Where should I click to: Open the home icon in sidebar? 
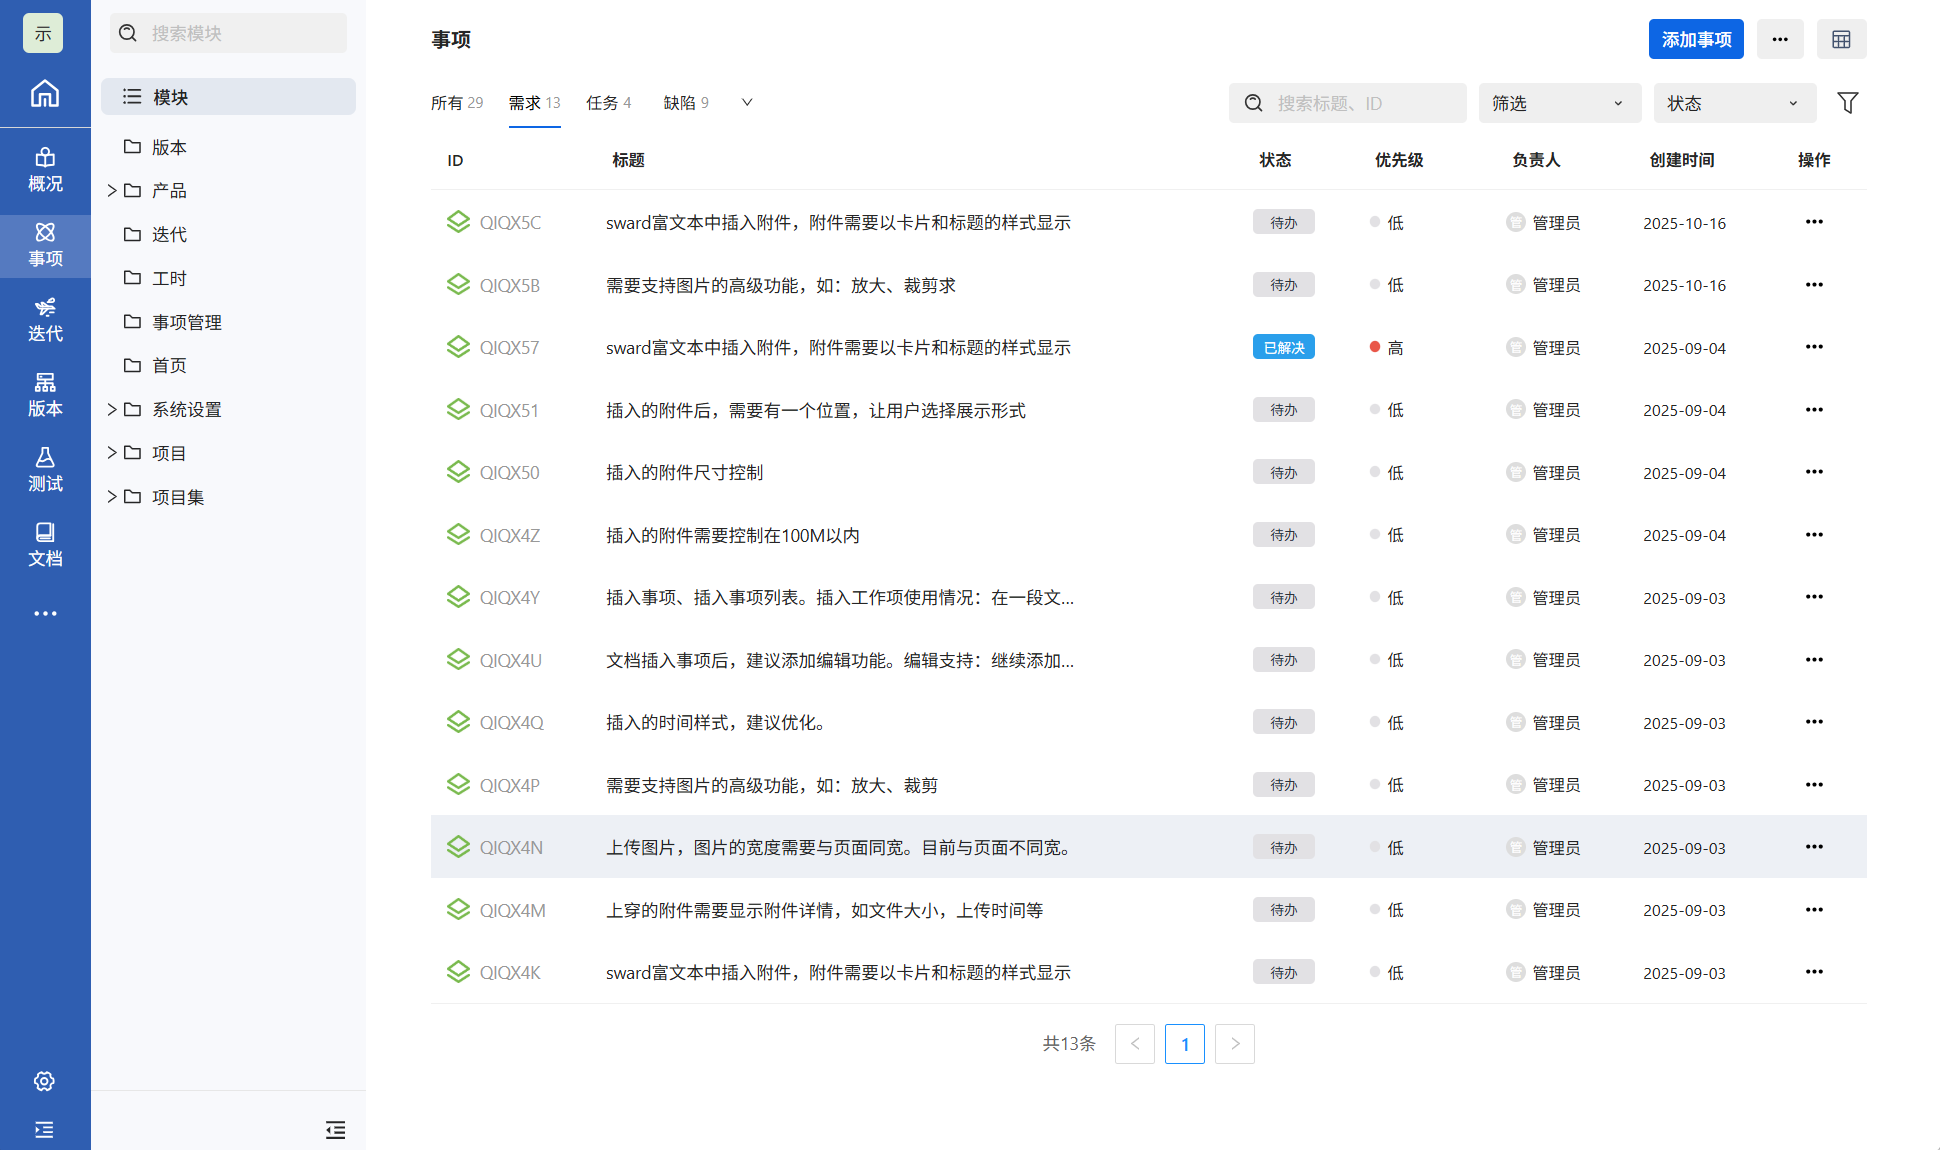point(45,94)
